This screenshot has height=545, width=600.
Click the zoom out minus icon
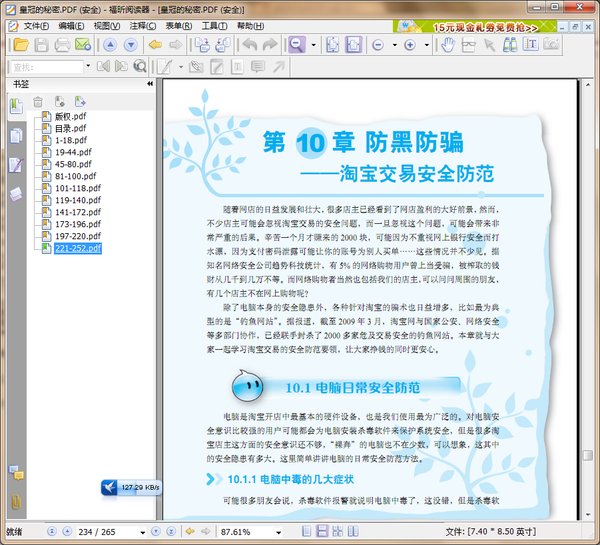[x=378, y=45]
